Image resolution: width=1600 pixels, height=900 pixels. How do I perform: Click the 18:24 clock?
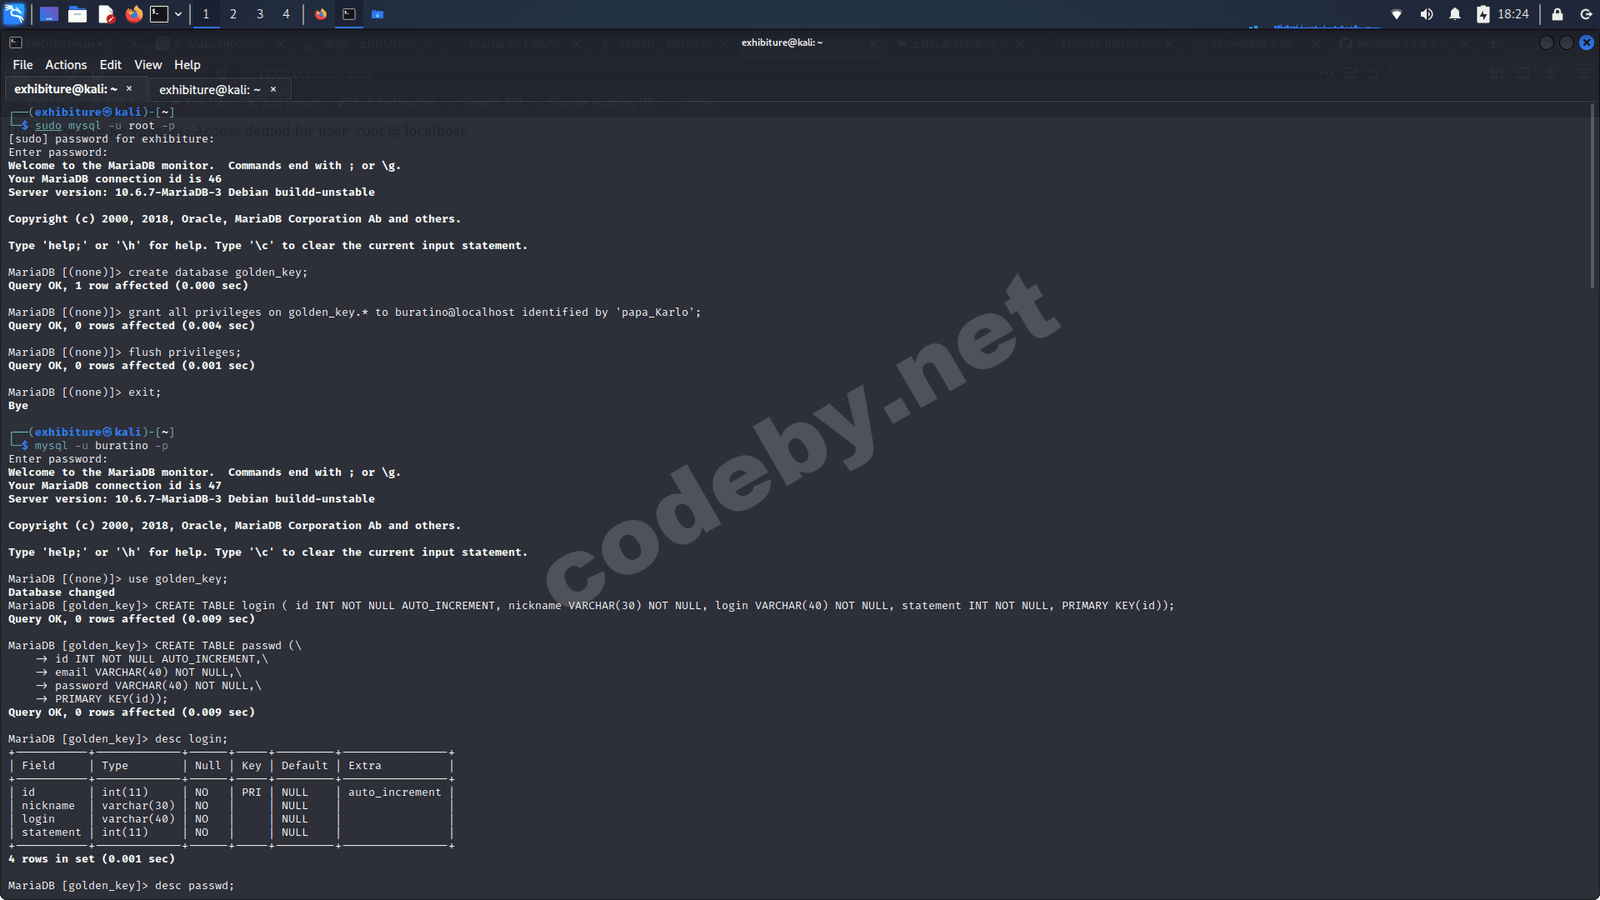(x=1513, y=14)
